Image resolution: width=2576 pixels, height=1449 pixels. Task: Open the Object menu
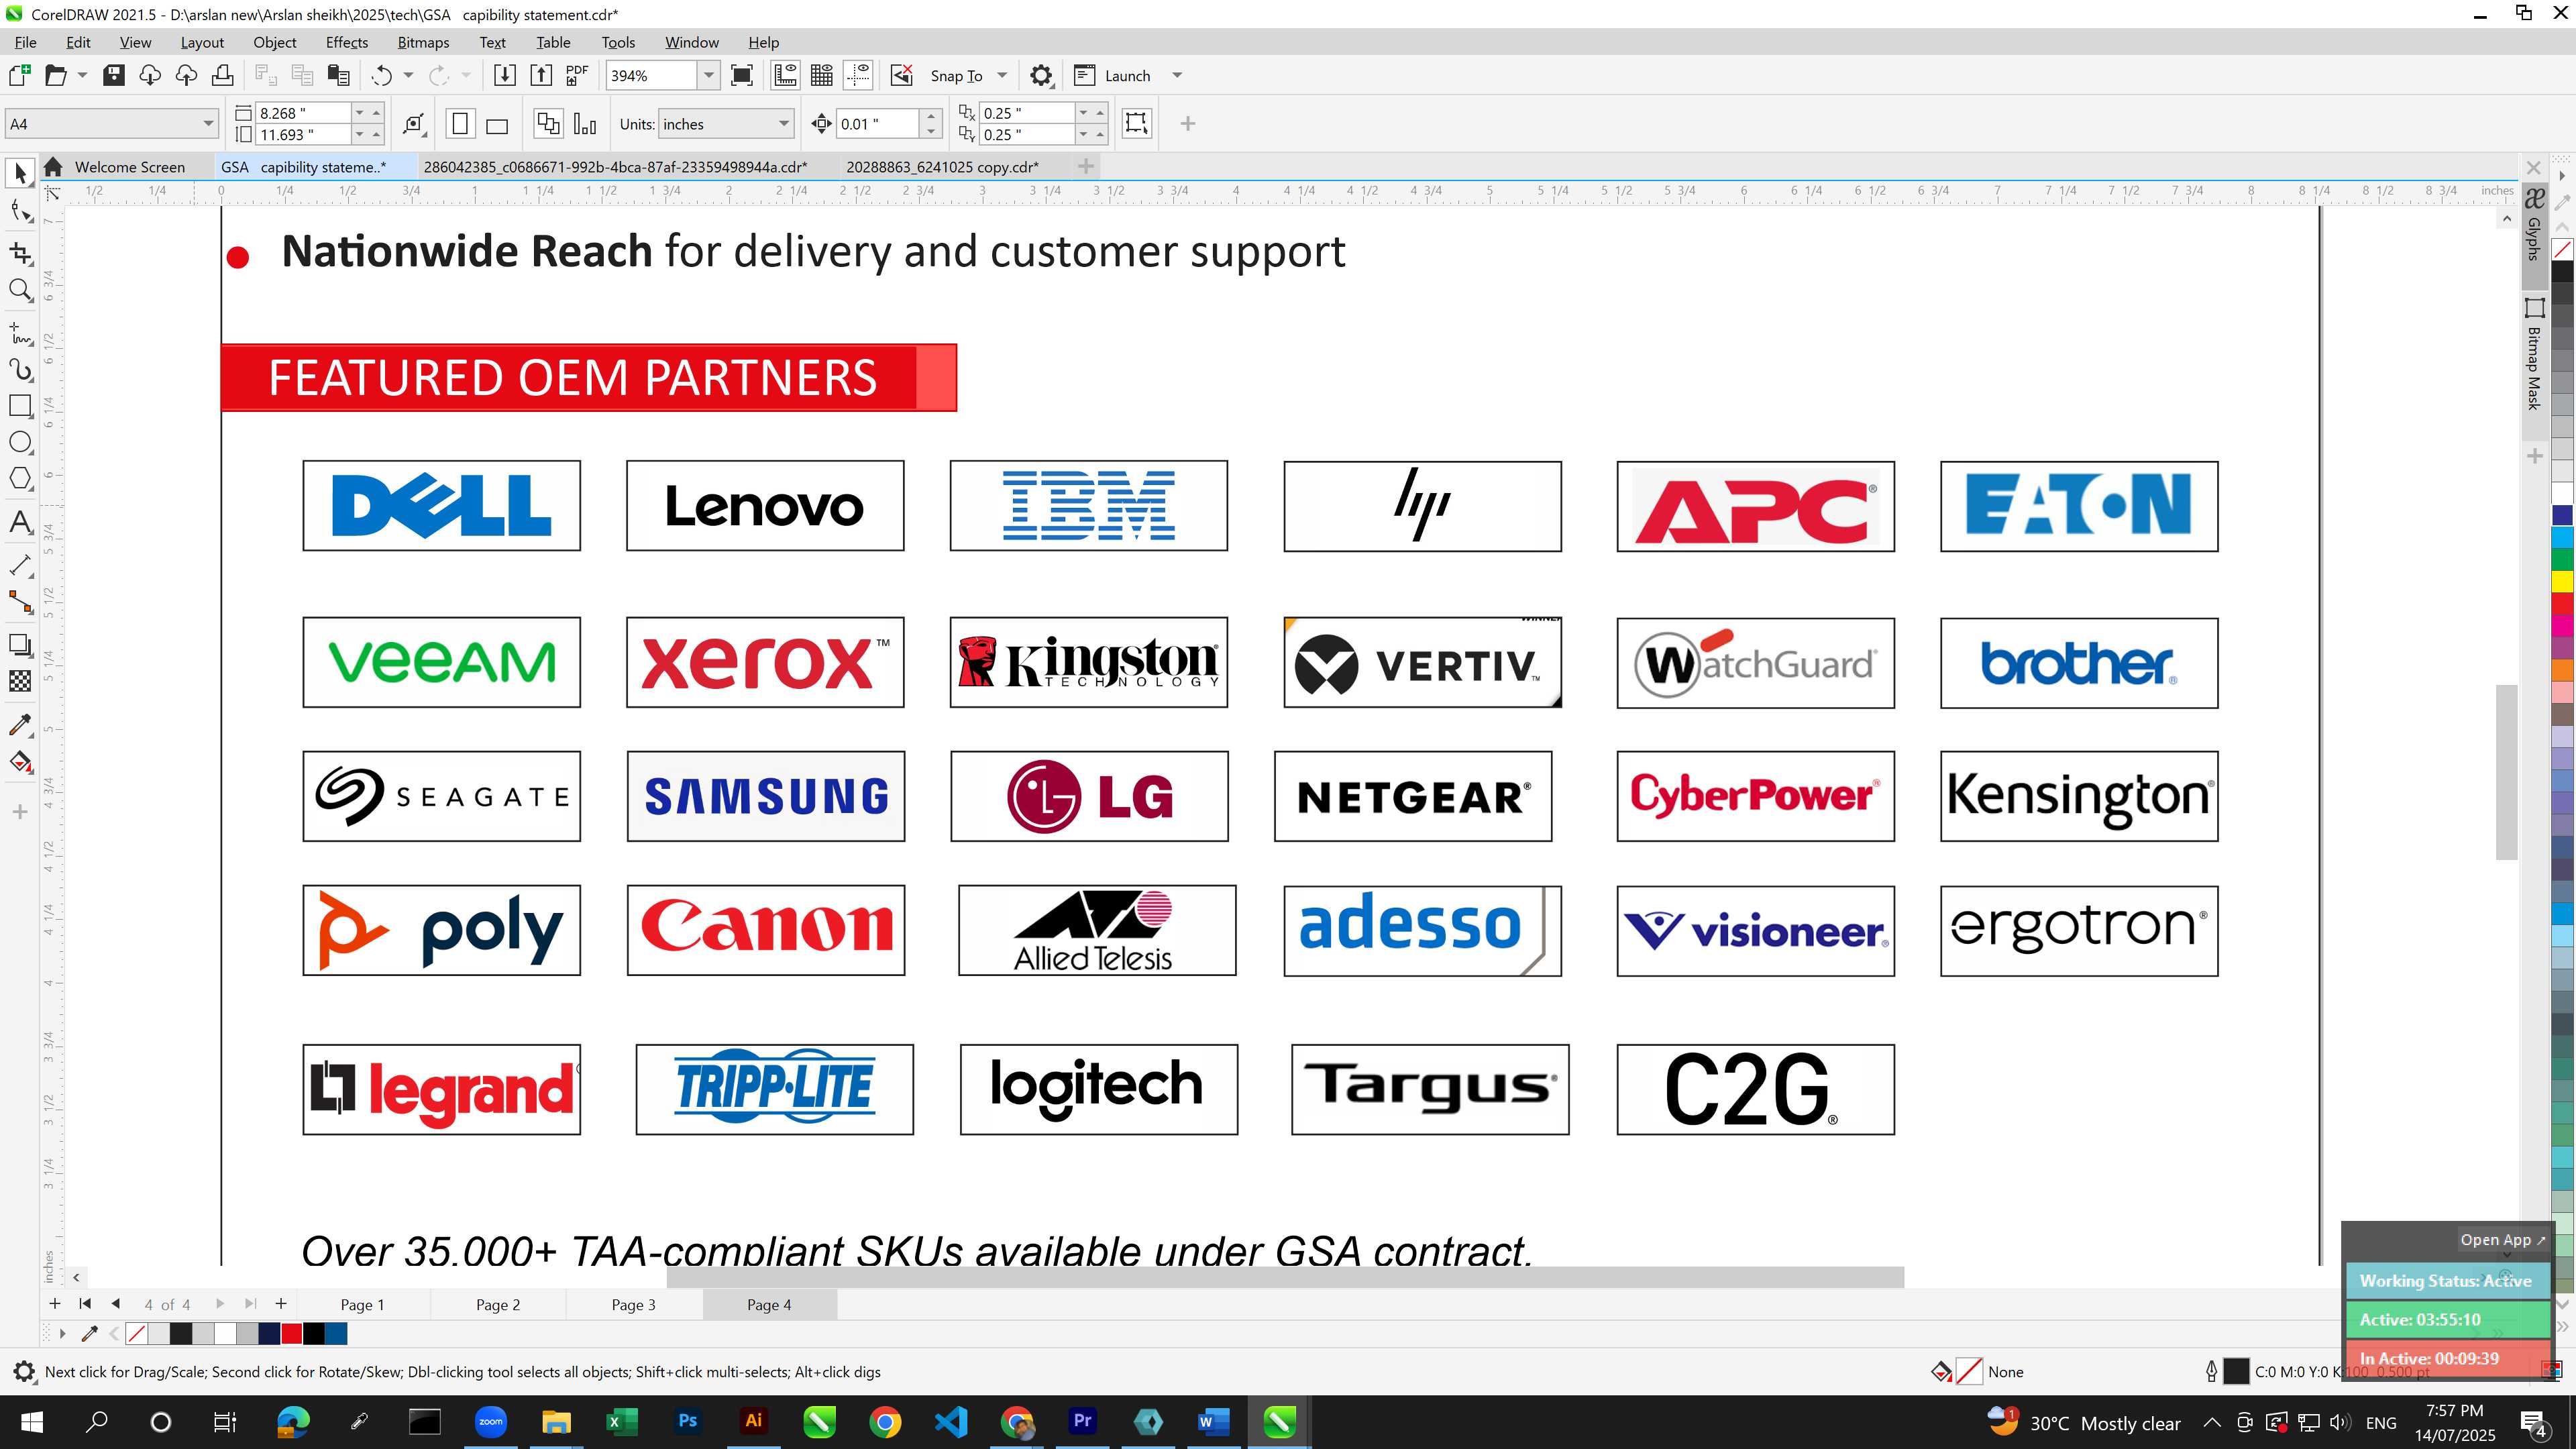coord(275,42)
